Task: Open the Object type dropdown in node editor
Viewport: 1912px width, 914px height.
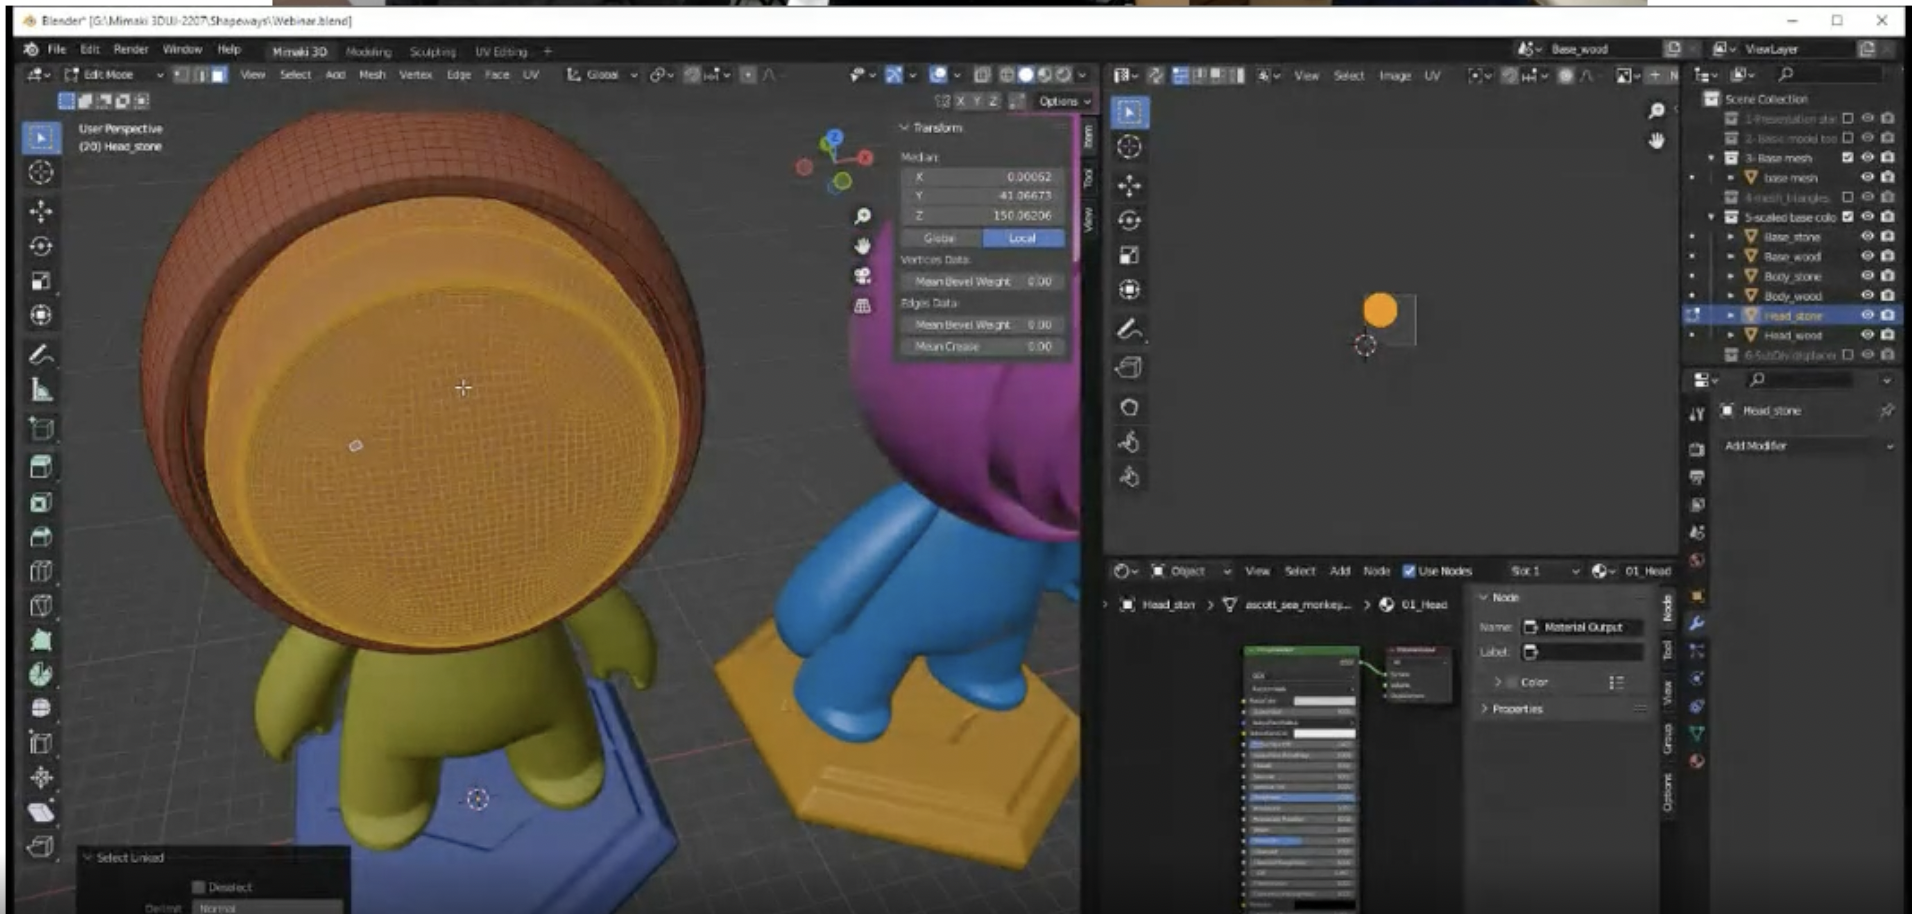Action: [1190, 571]
